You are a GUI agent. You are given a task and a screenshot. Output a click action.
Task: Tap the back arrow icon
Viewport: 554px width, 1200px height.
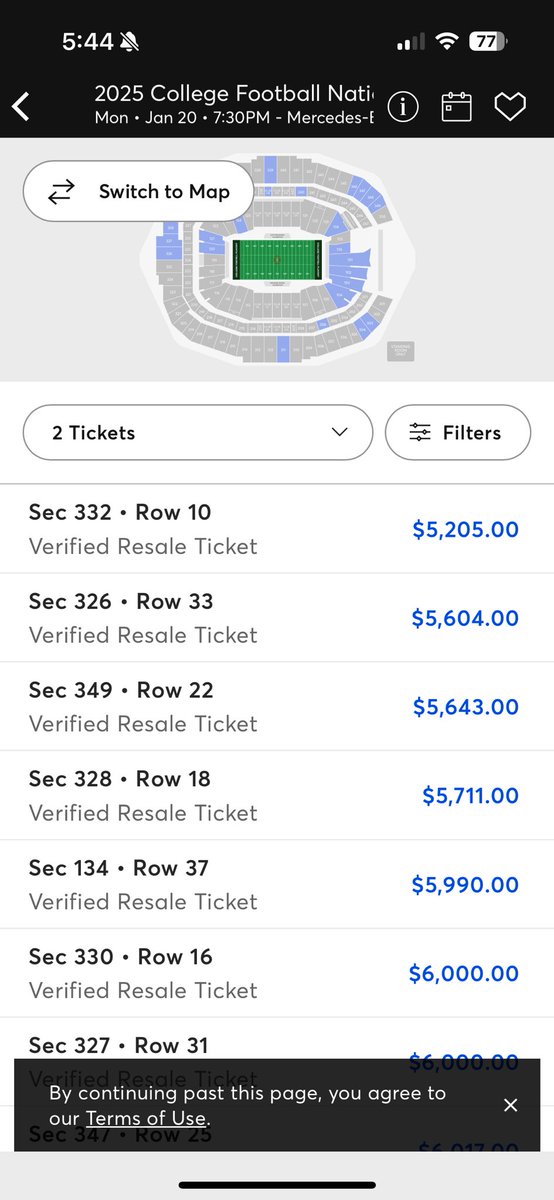coord(22,106)
